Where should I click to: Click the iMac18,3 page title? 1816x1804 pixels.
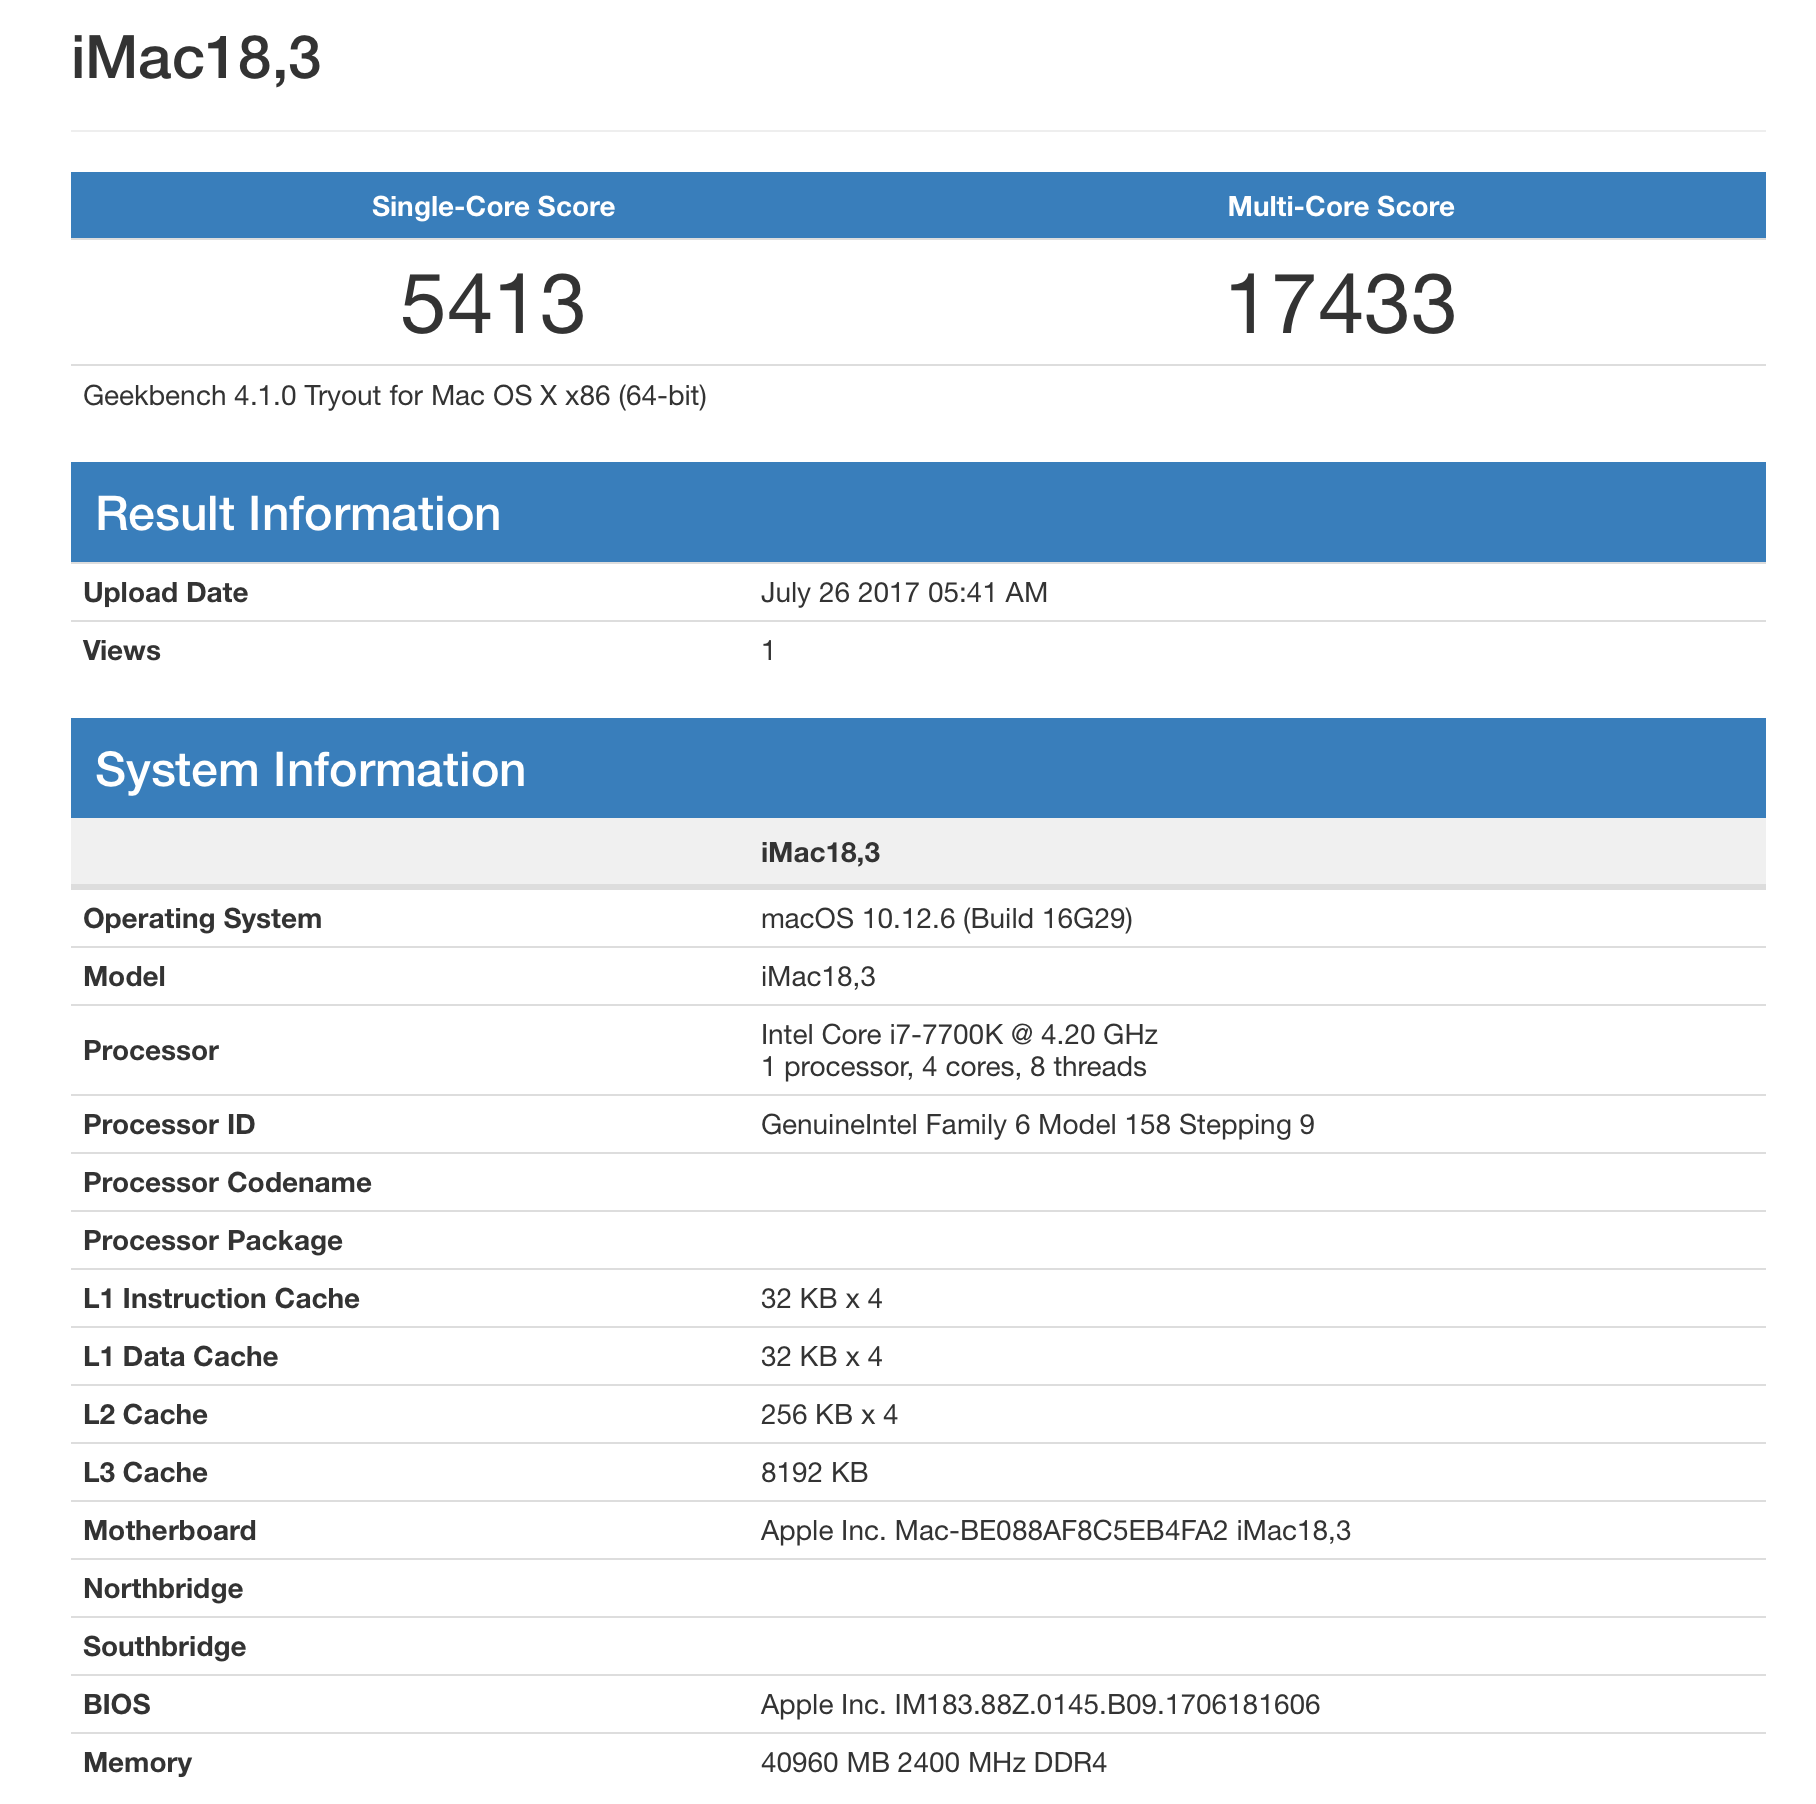point(196,58)
